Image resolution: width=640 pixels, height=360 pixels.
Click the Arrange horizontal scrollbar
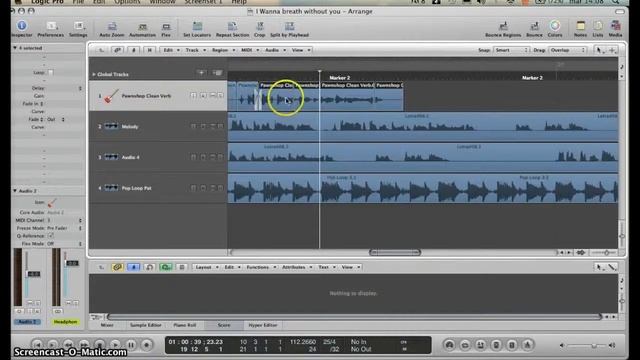[x=395, y=252]
